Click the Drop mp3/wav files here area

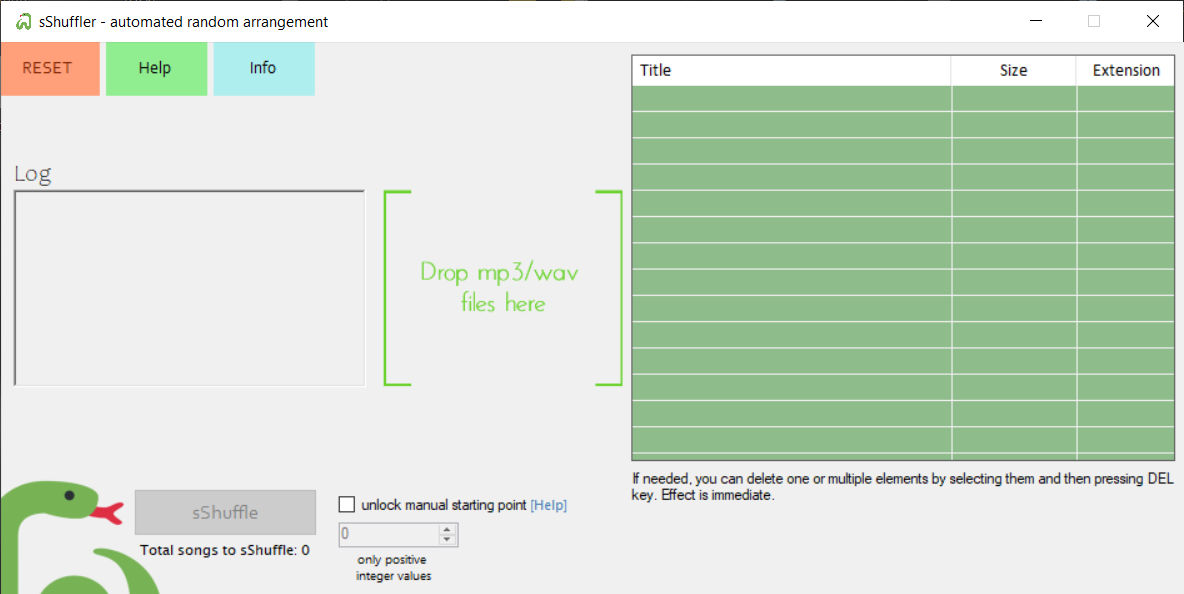coord(503,288)
